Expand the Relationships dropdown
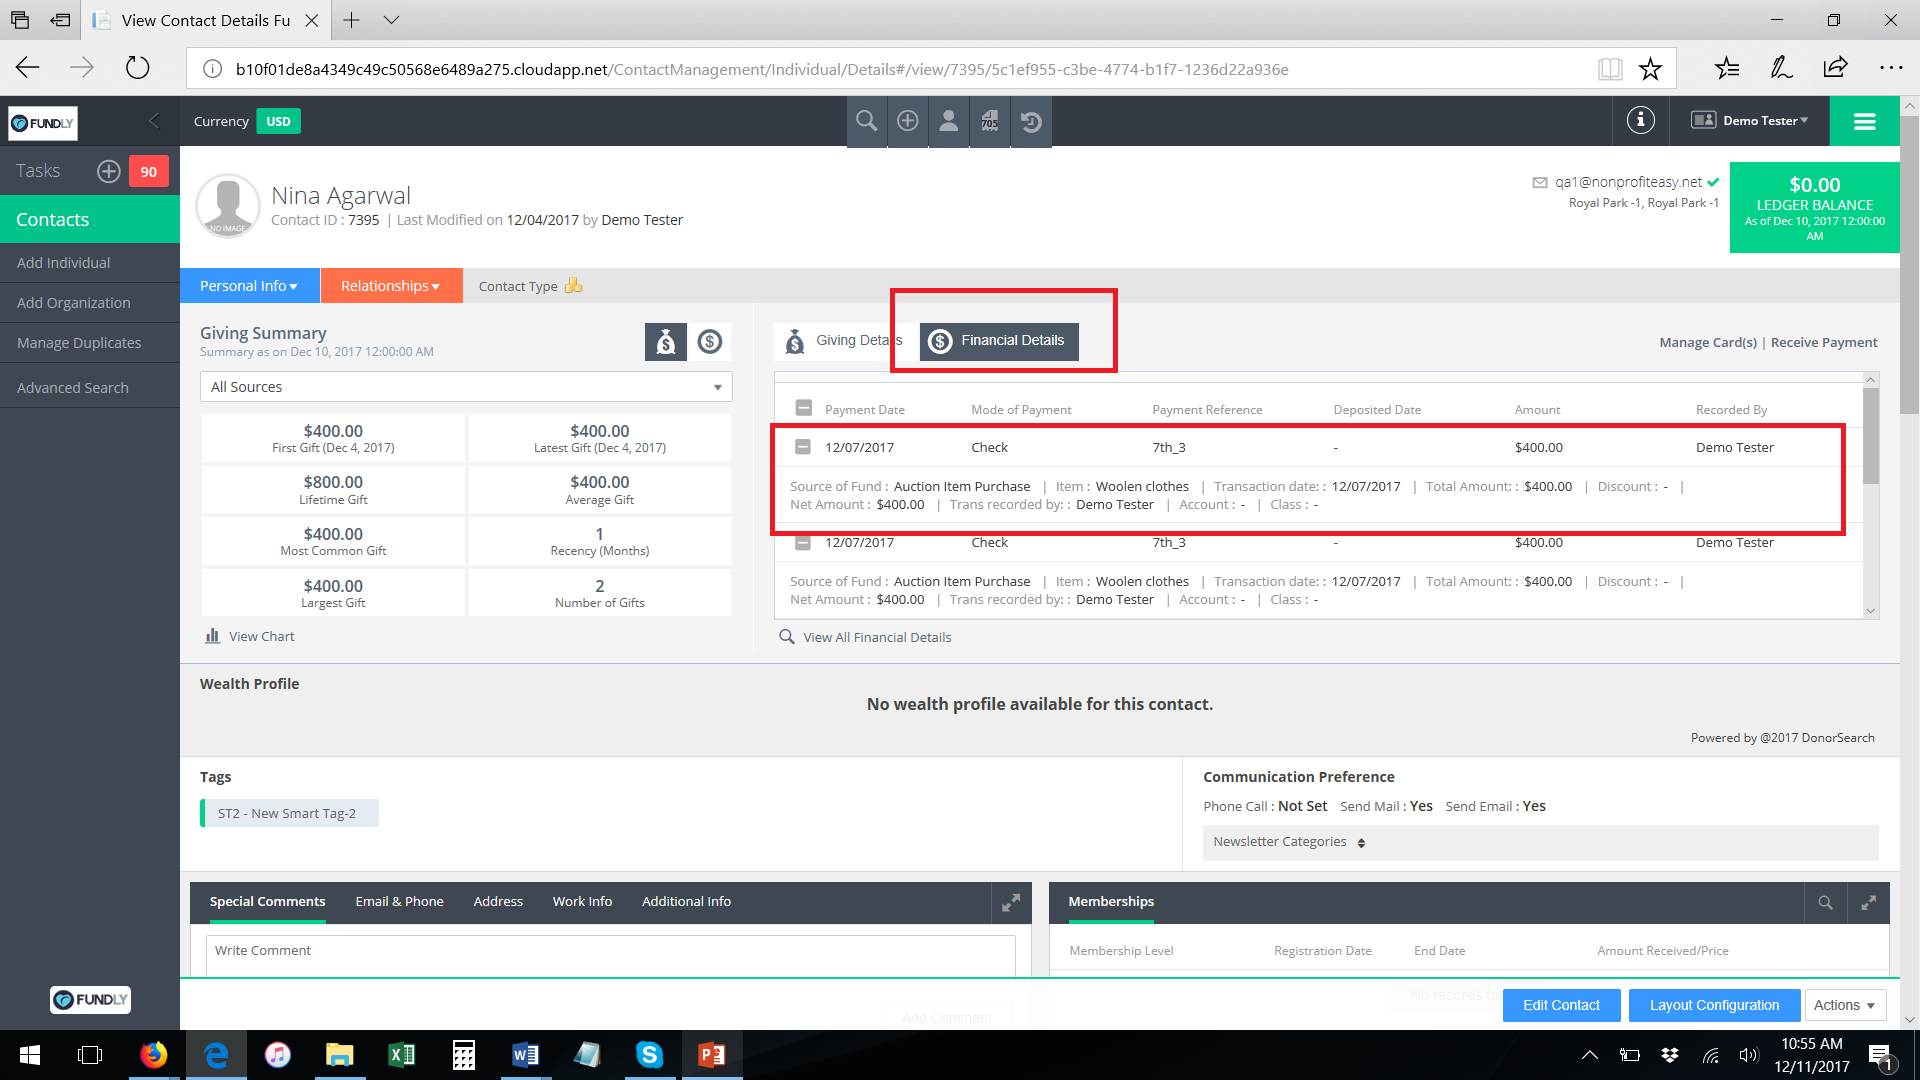The image size is (1920, 1080). (390, 286)
